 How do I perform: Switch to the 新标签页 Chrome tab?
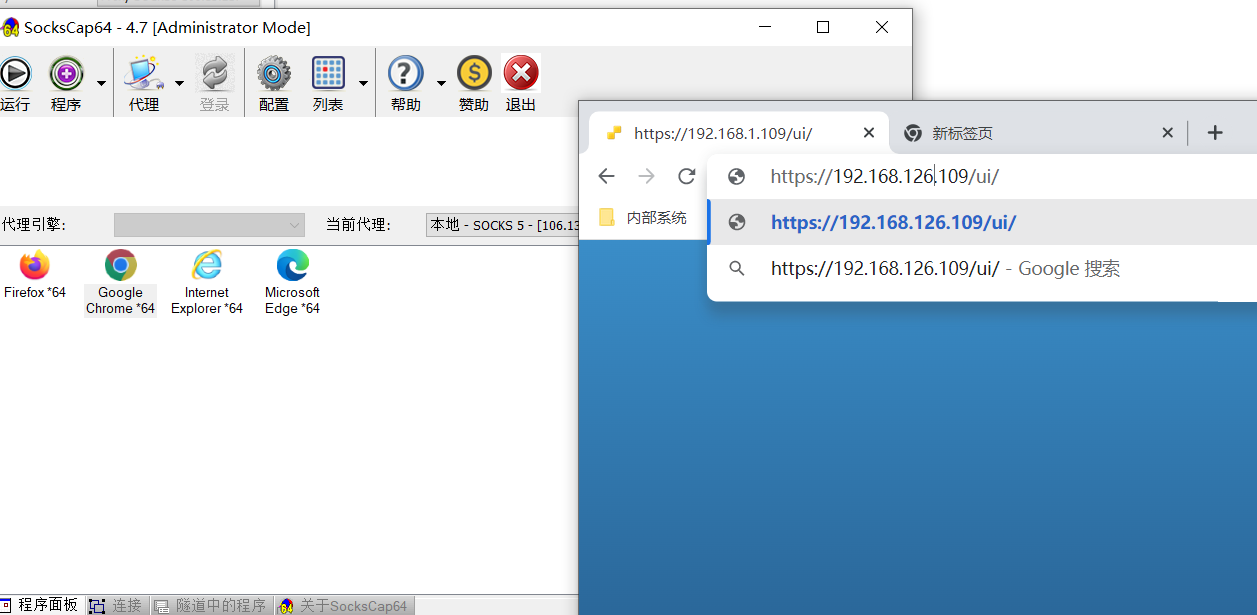coord(1030,133)
